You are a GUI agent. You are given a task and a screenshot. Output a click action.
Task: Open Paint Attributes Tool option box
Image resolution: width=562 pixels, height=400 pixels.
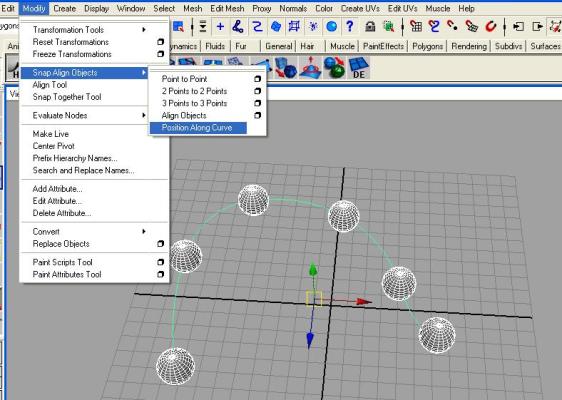click(160, 275)
